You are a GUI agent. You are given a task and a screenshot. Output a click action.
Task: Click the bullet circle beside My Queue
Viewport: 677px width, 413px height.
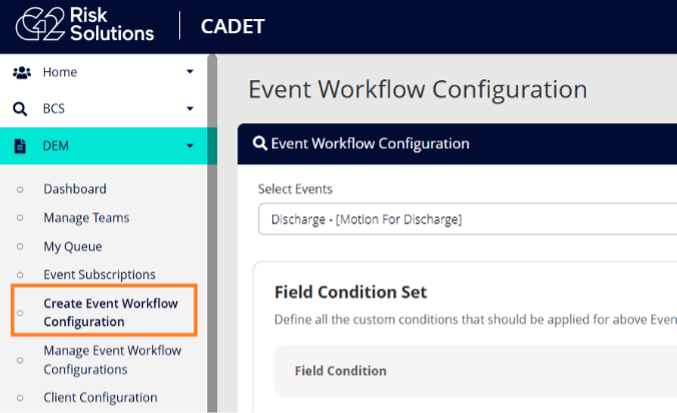pyautogui.click(x=20, y=246)
